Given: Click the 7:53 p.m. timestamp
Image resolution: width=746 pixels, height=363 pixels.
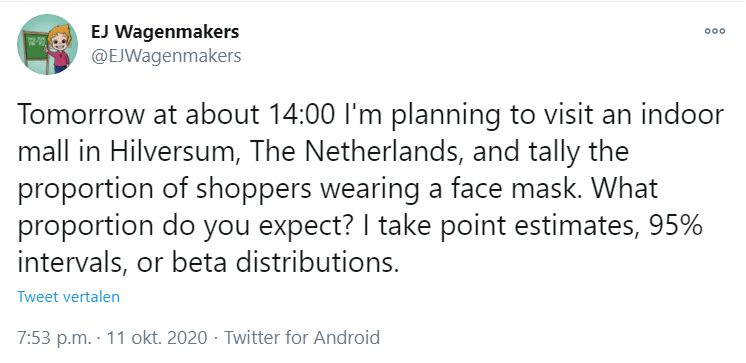Looking at the screenshot, I should click(54, 338).
